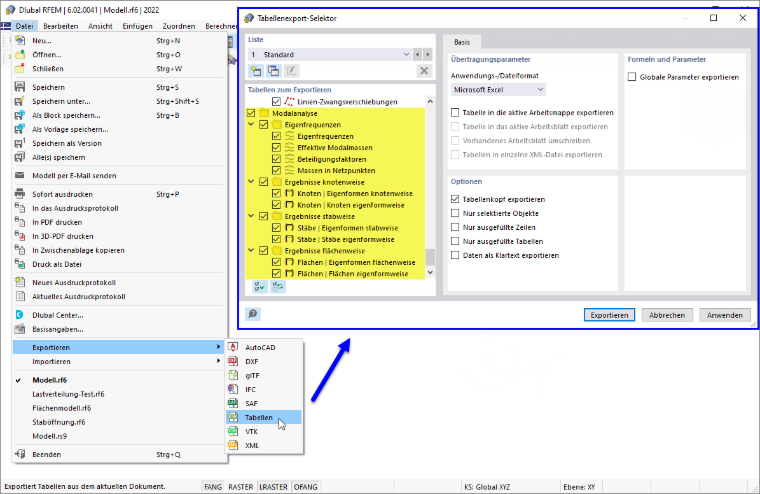
Task: Open the Bearbeiten menu
Action: pyautogui.click(x=61, y=26)
